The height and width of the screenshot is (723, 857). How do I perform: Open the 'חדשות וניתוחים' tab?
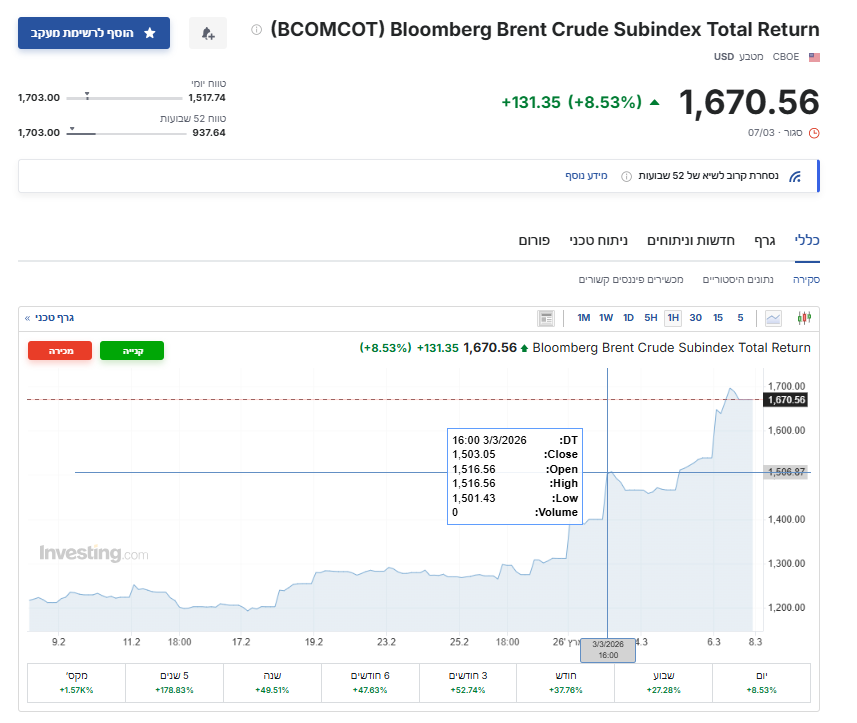[x=691, y=240]
